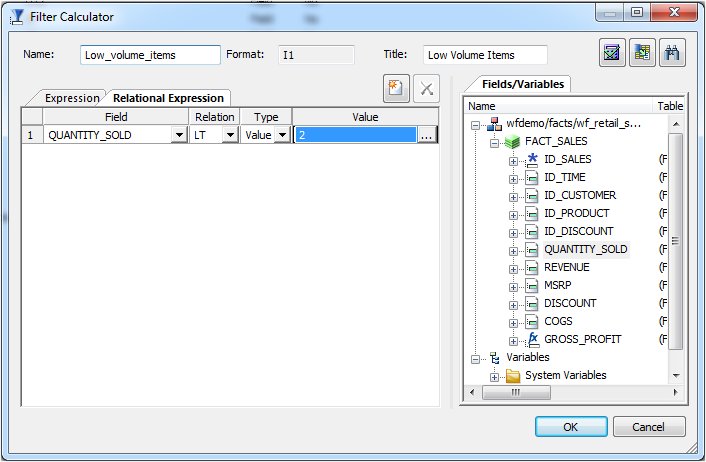Click the ID_DISCOUNT field icon
The height and width of the screenshot is (462, 706).
(x=532, y=232)
